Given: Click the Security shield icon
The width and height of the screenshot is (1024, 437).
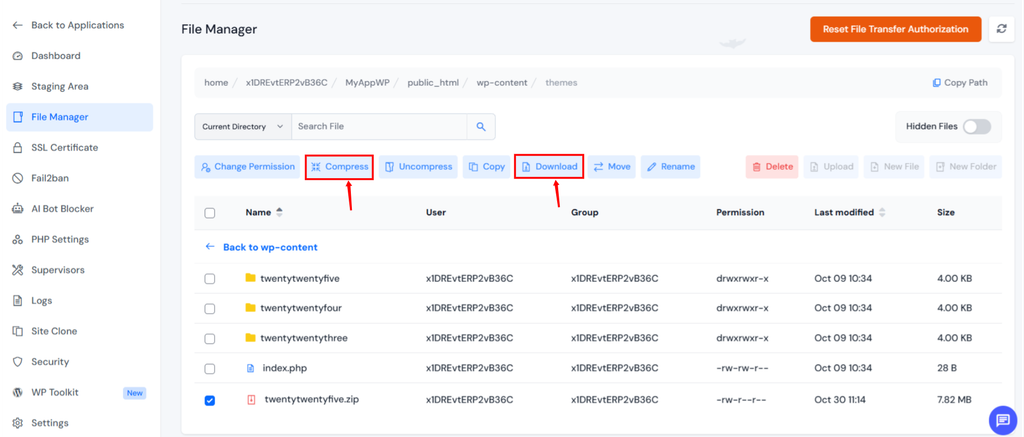Looking at the screenshot, I should pyautogui.click(x=18, y=362).
